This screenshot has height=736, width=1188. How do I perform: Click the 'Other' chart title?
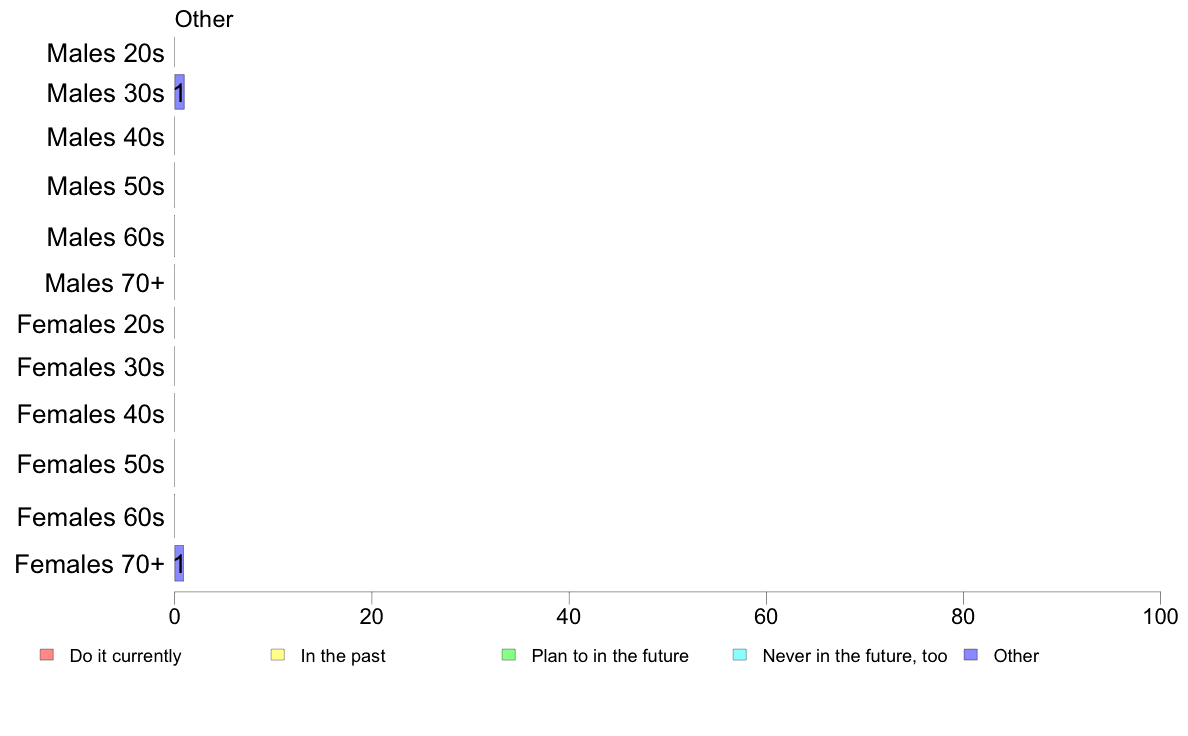(204, 19)
